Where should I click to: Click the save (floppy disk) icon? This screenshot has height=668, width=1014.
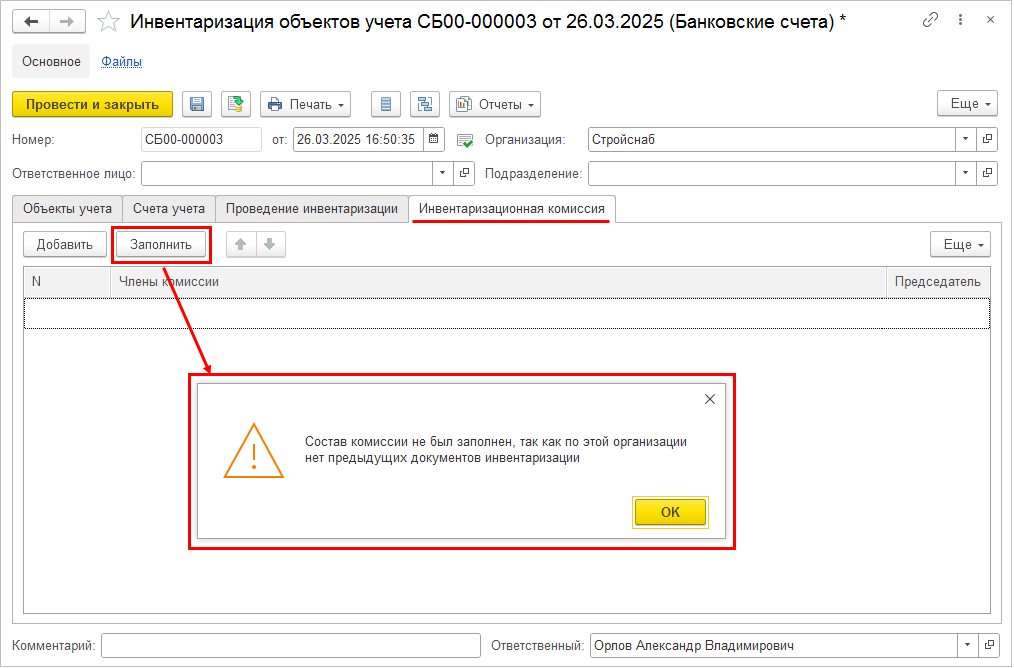[197, 104]
